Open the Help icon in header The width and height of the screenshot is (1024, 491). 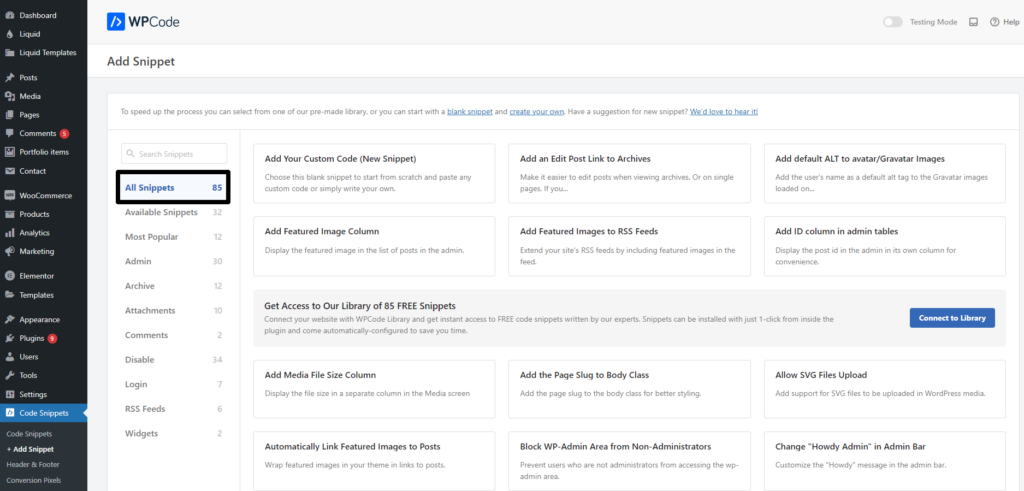tap(993, 22)
